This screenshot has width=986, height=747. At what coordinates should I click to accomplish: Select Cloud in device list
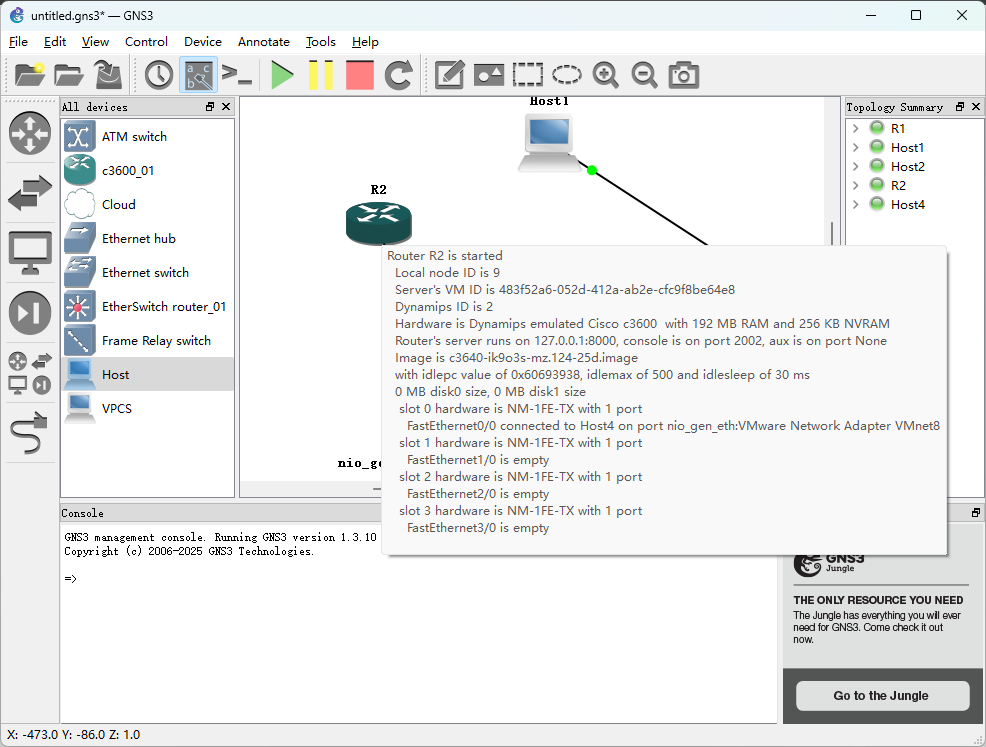(148, 204)
